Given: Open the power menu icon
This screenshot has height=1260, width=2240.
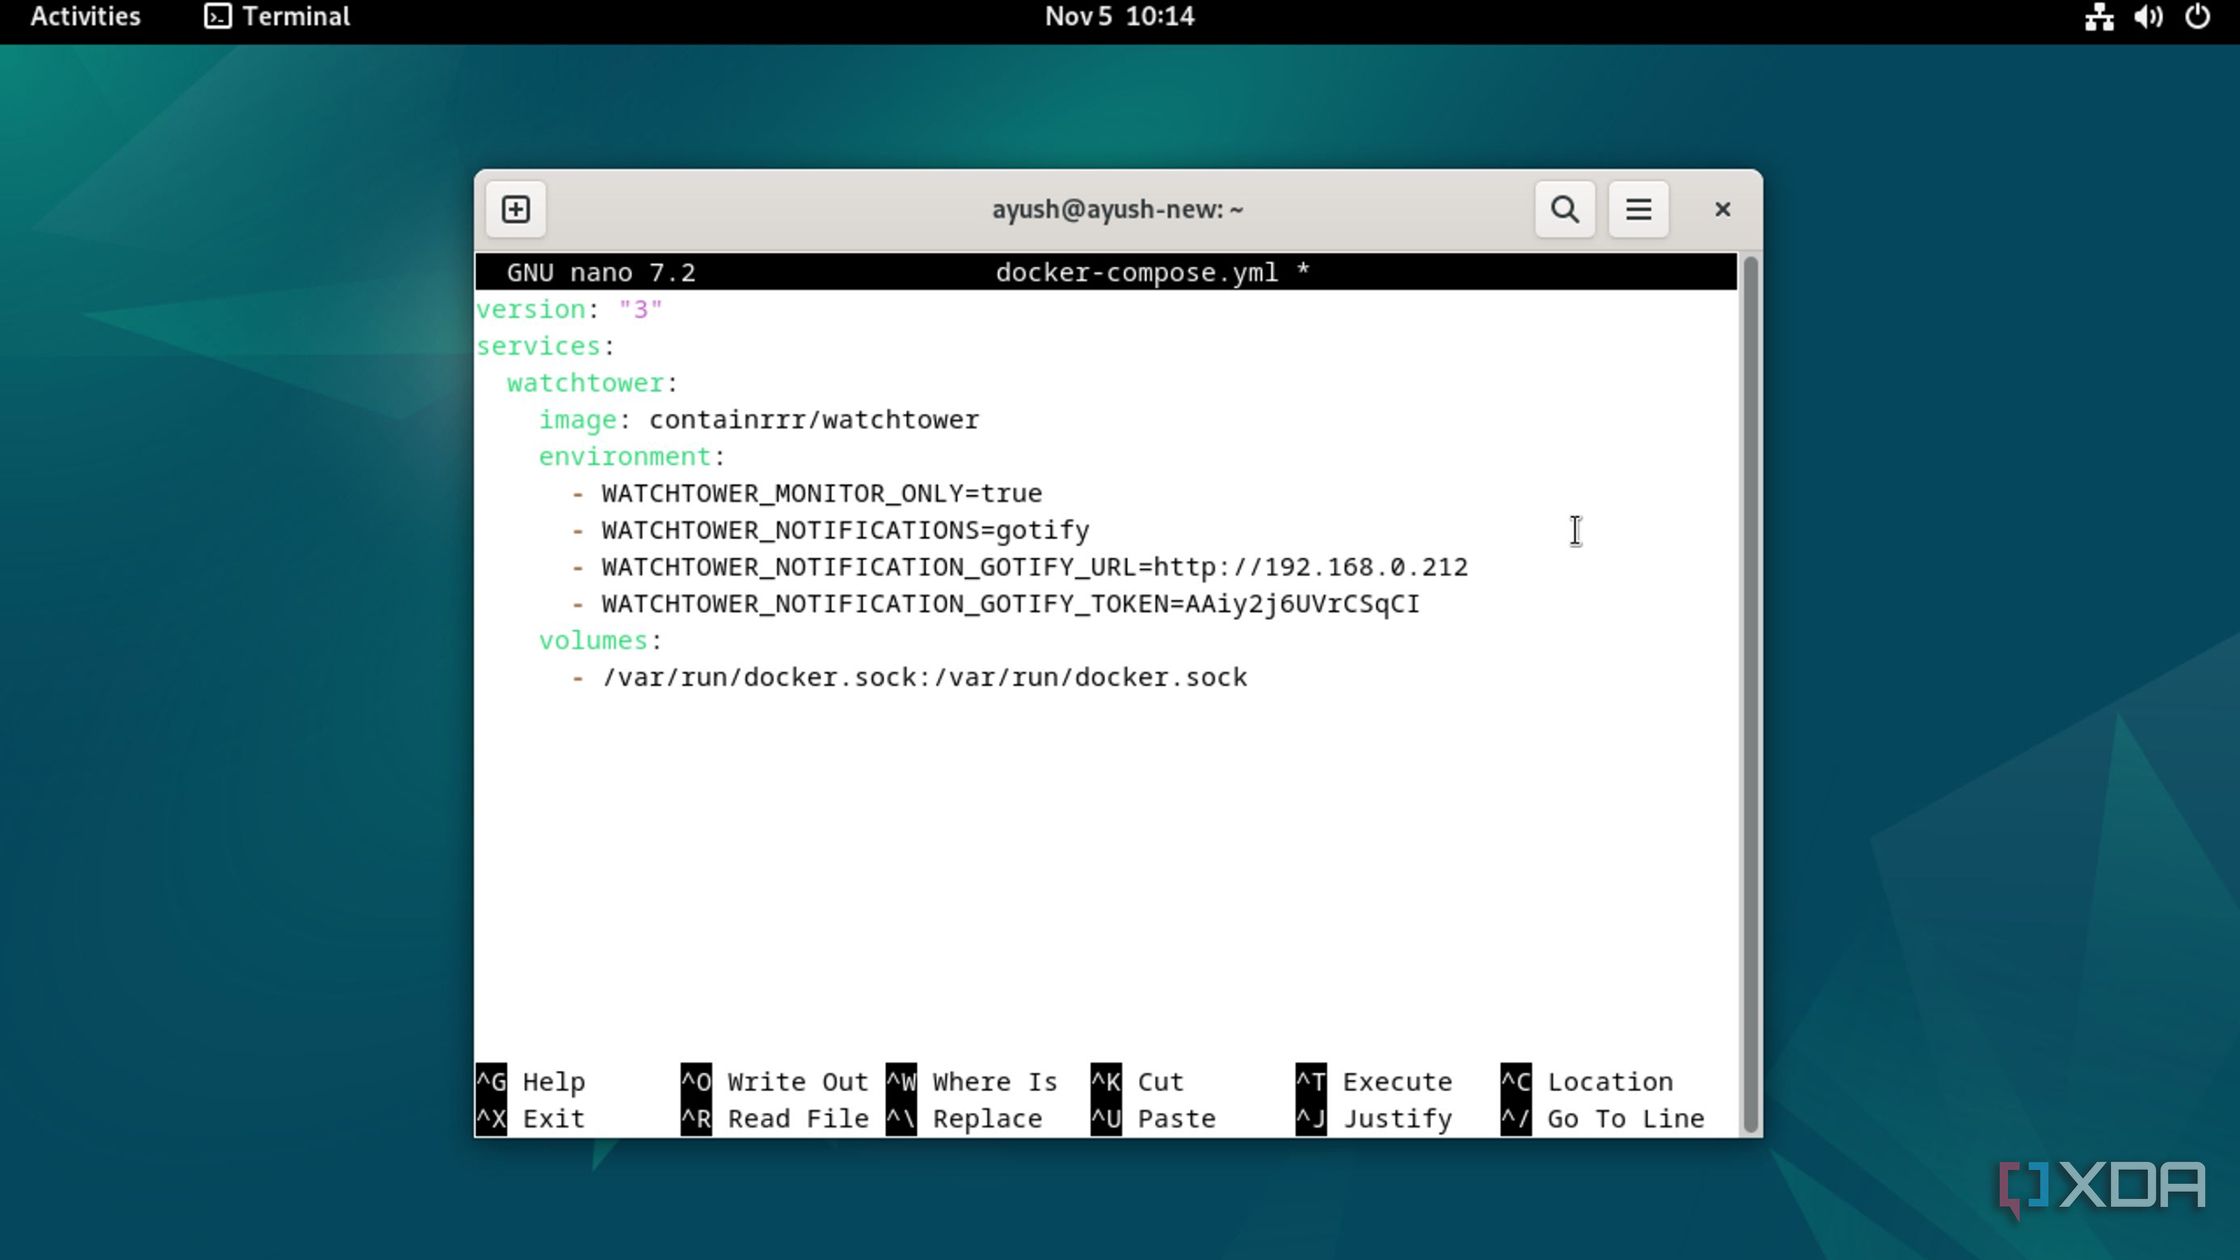Looking at the screenshot, I should point(2197,17).
